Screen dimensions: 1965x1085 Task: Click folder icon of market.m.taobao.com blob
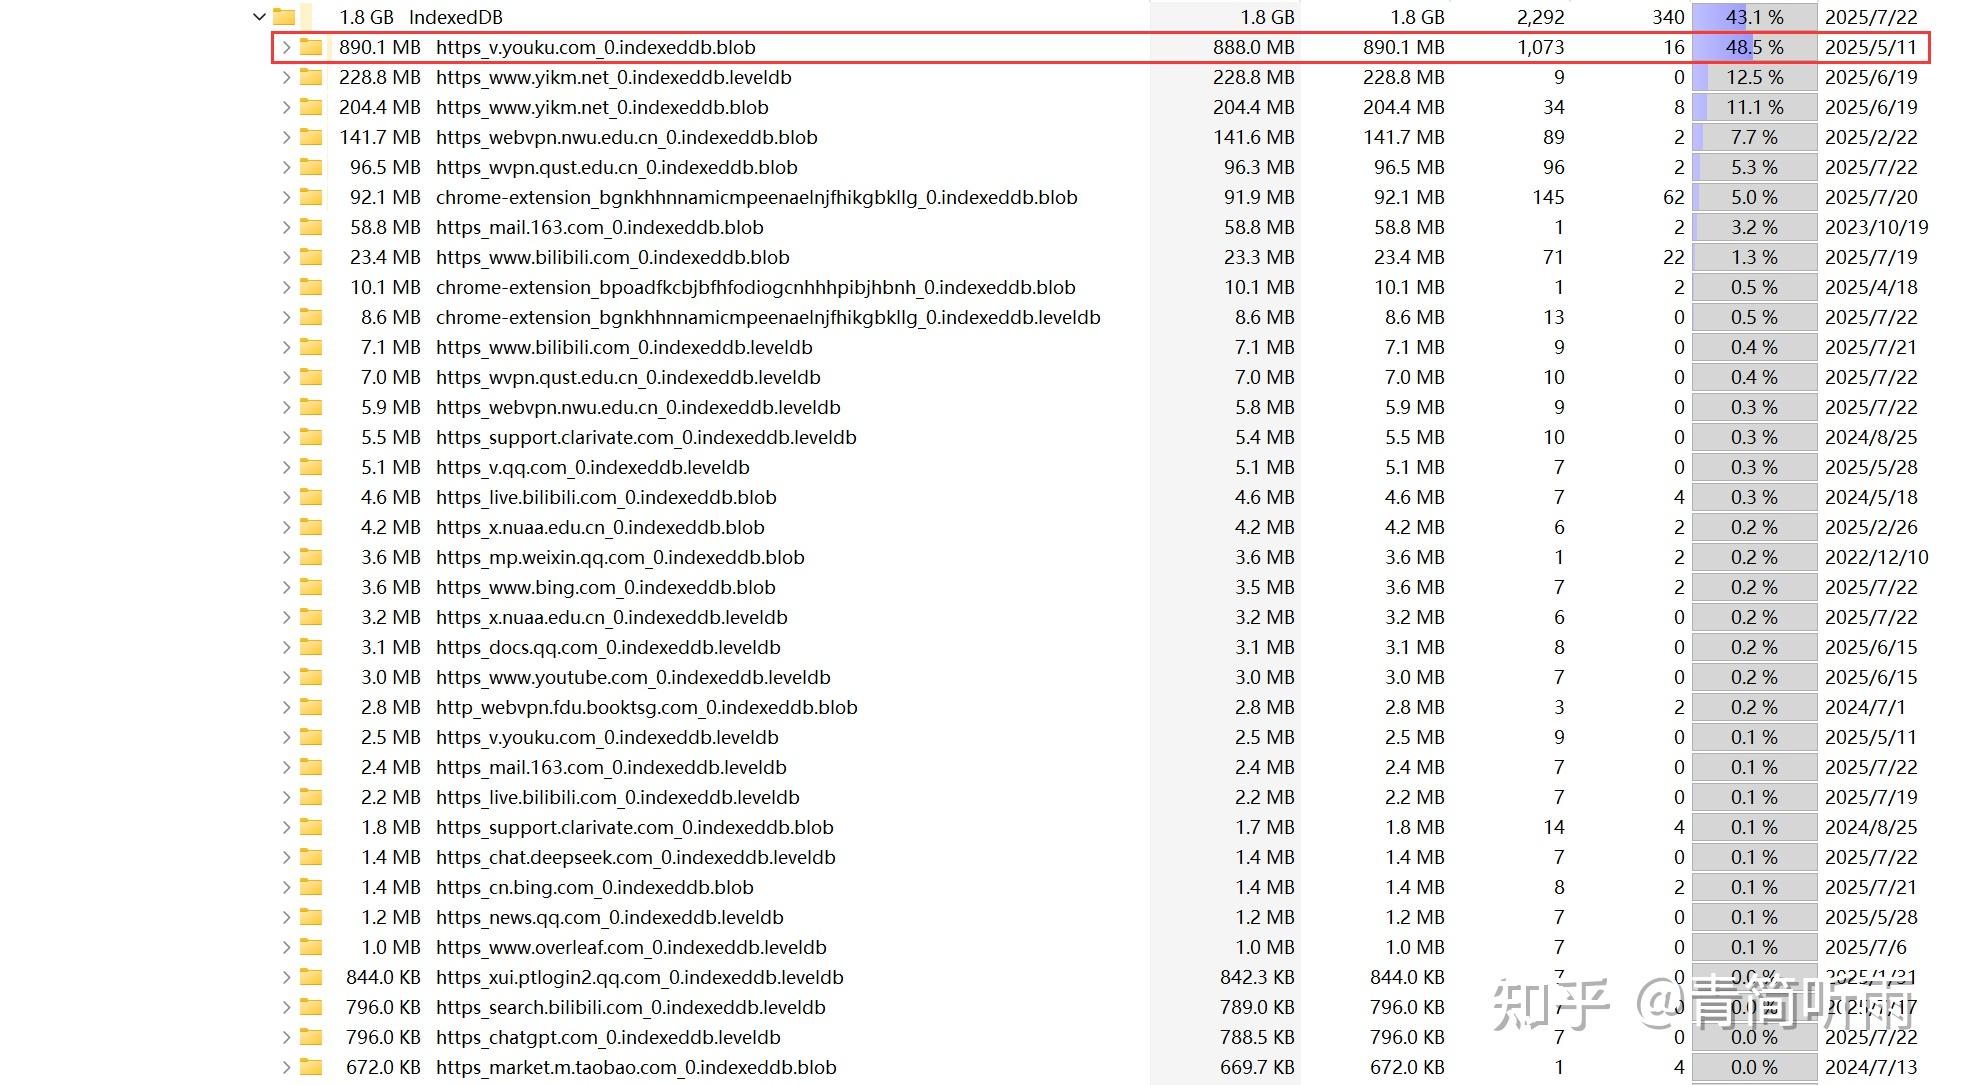click(x=311, y=1067)
